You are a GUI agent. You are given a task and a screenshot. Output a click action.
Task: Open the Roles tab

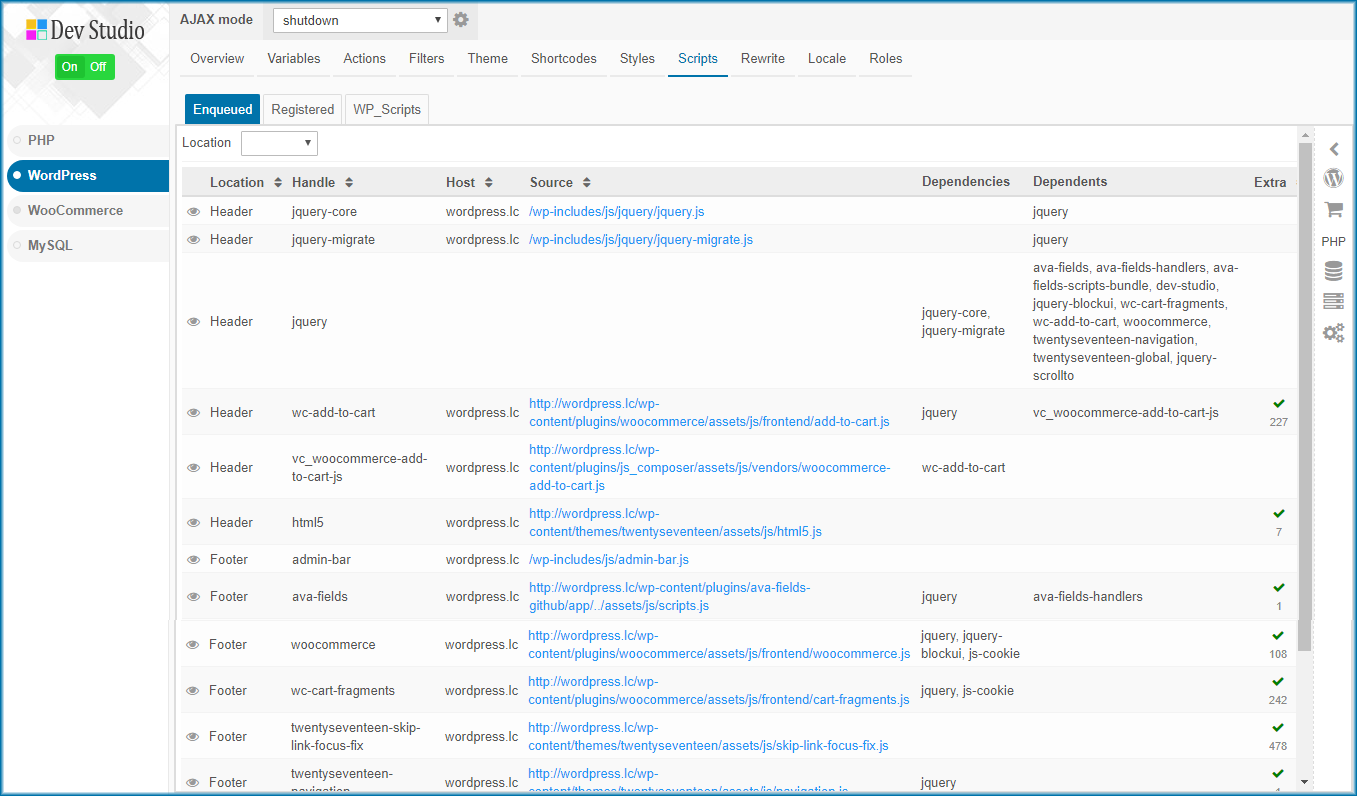(x=886, y=58)
